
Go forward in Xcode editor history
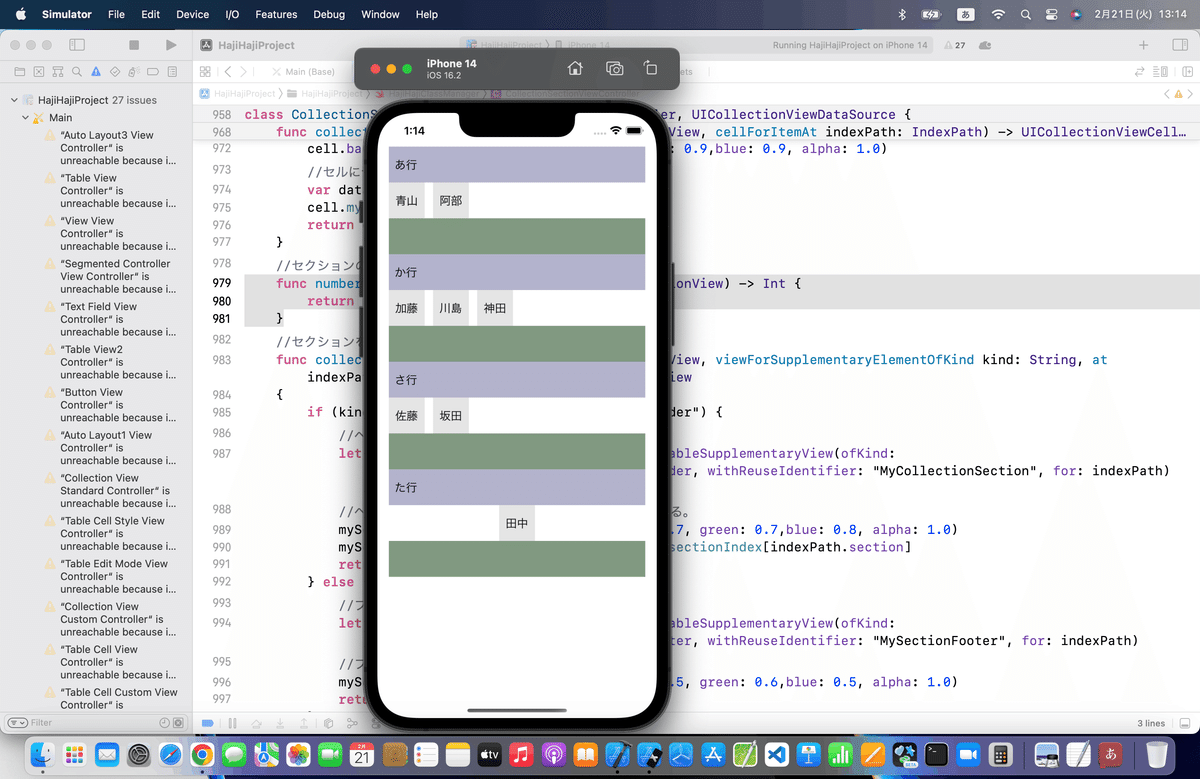pos(242,72)
